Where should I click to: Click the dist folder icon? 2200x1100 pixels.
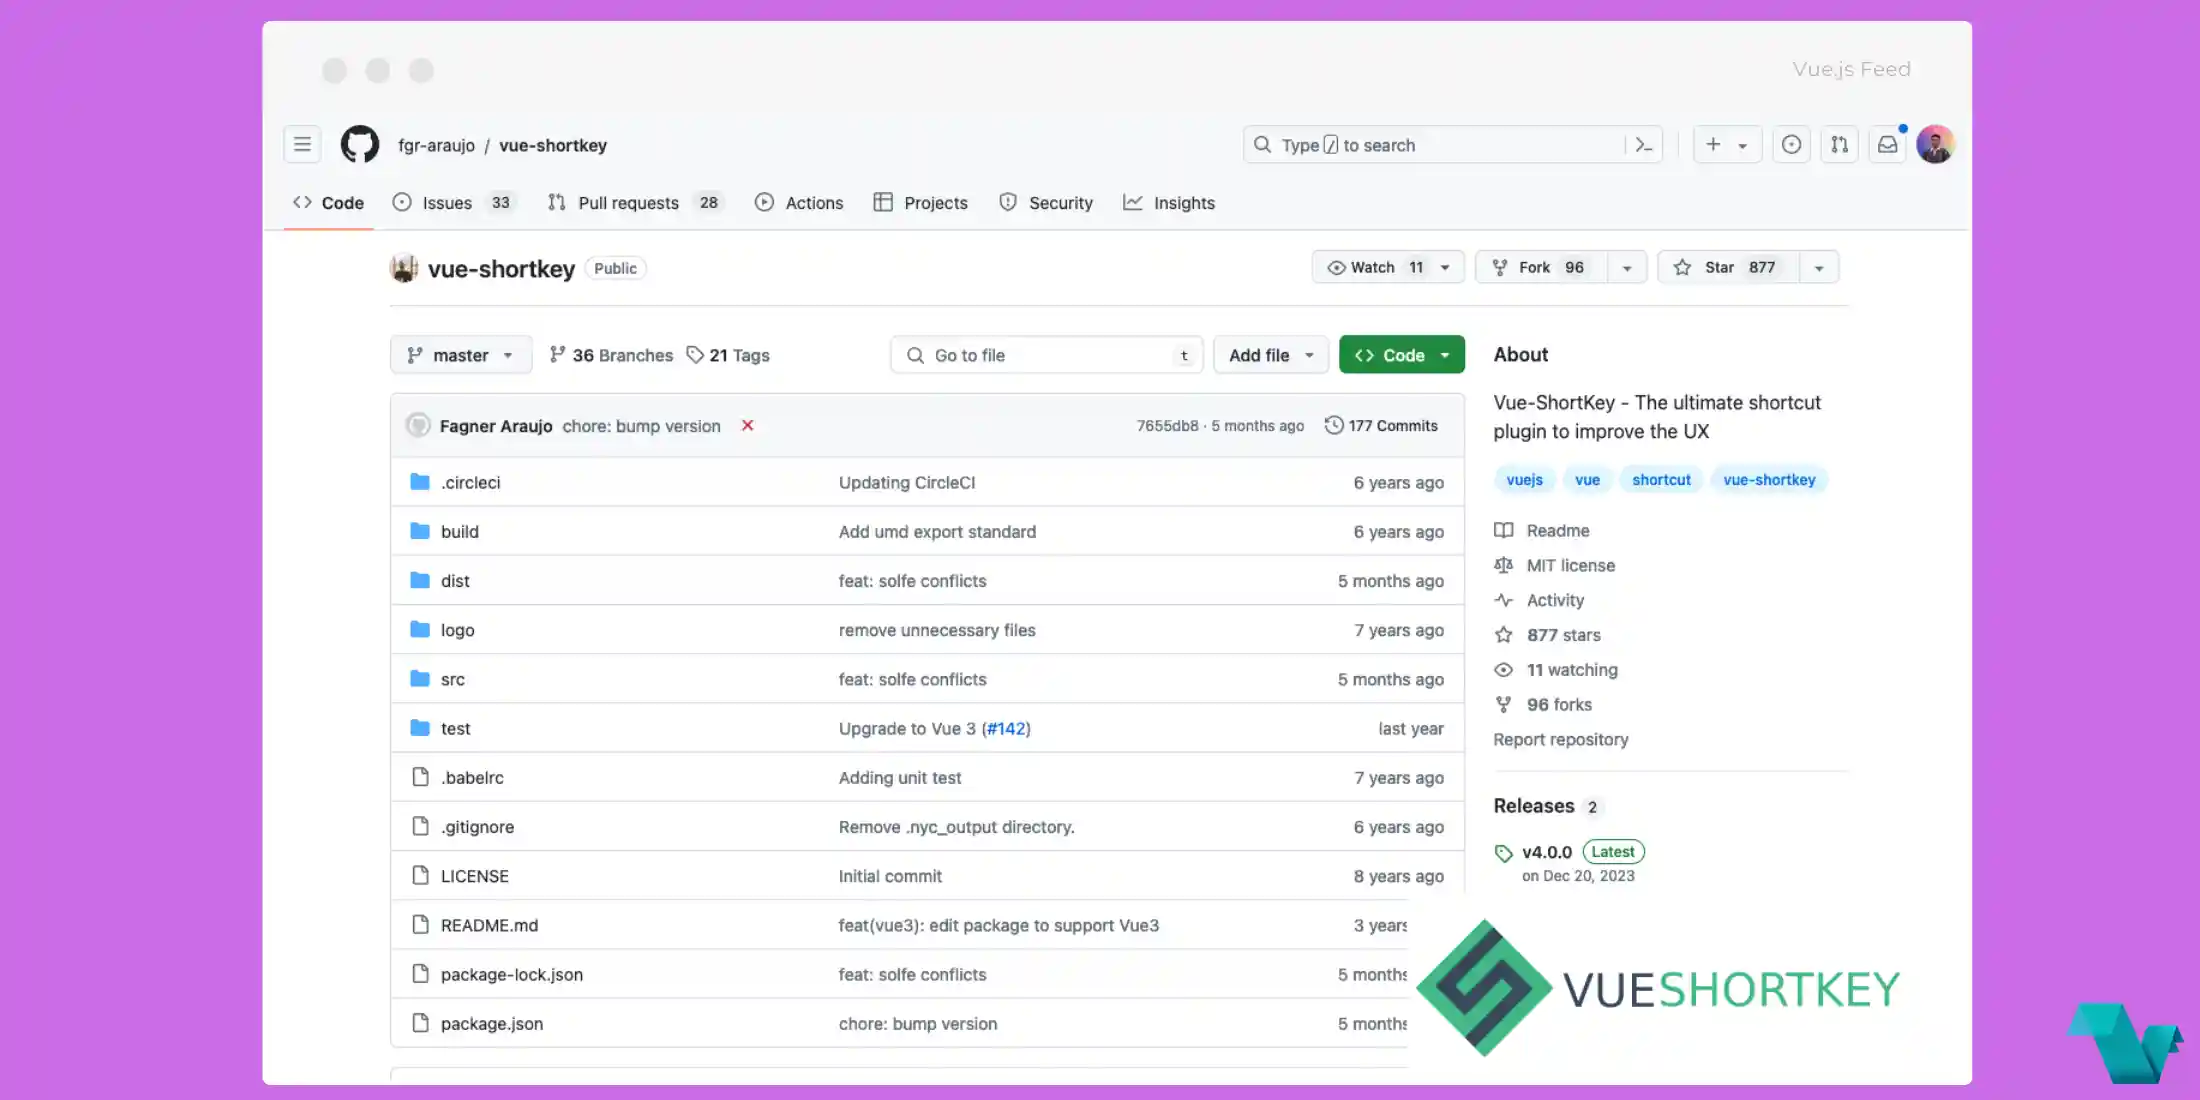pyautogui.click(x=420, y=580)
